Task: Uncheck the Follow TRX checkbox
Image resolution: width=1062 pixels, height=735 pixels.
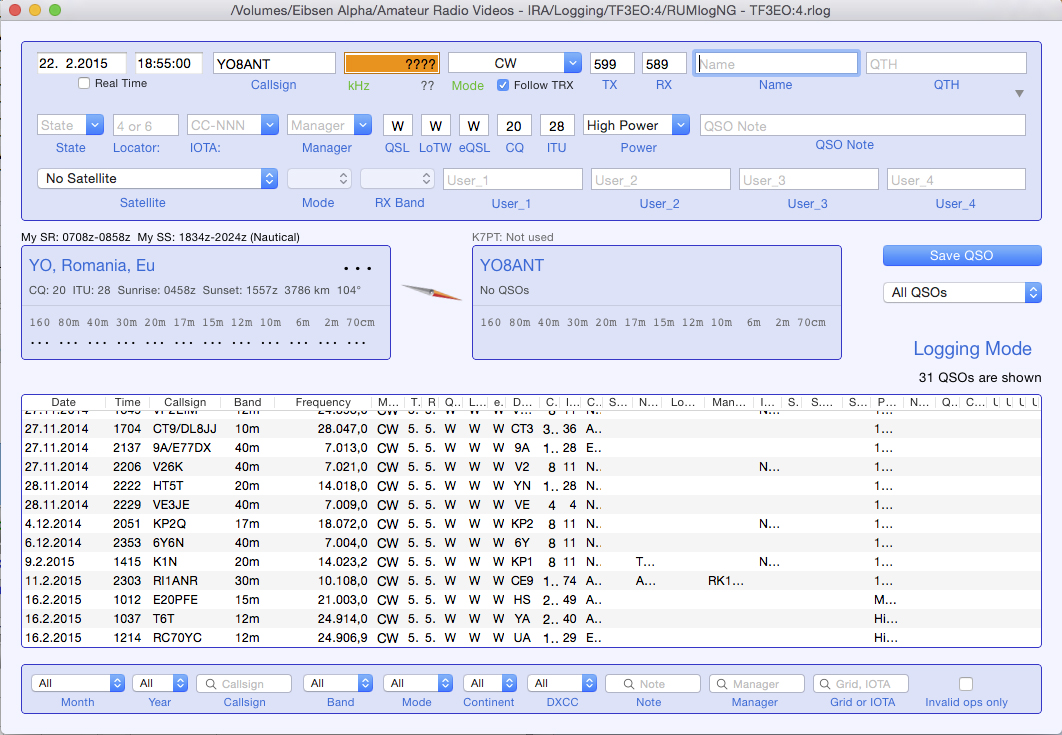Action: 503,85
